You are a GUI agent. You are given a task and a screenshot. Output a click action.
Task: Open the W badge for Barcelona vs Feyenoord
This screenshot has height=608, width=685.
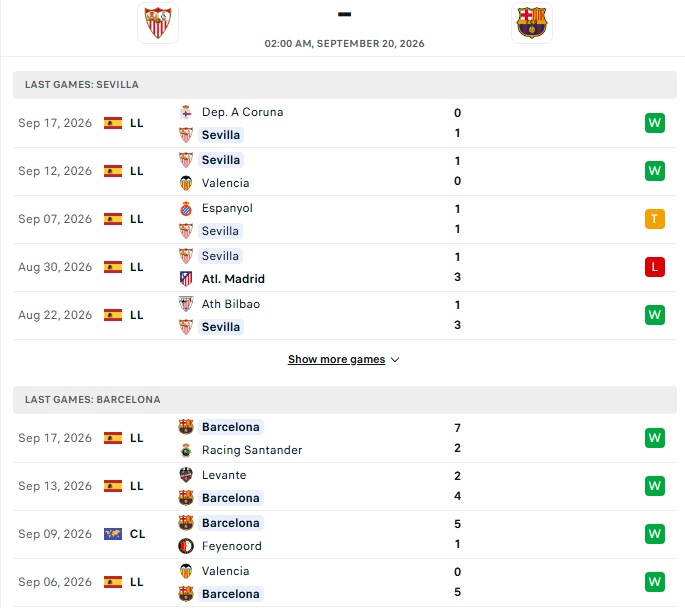coord(654,534)
